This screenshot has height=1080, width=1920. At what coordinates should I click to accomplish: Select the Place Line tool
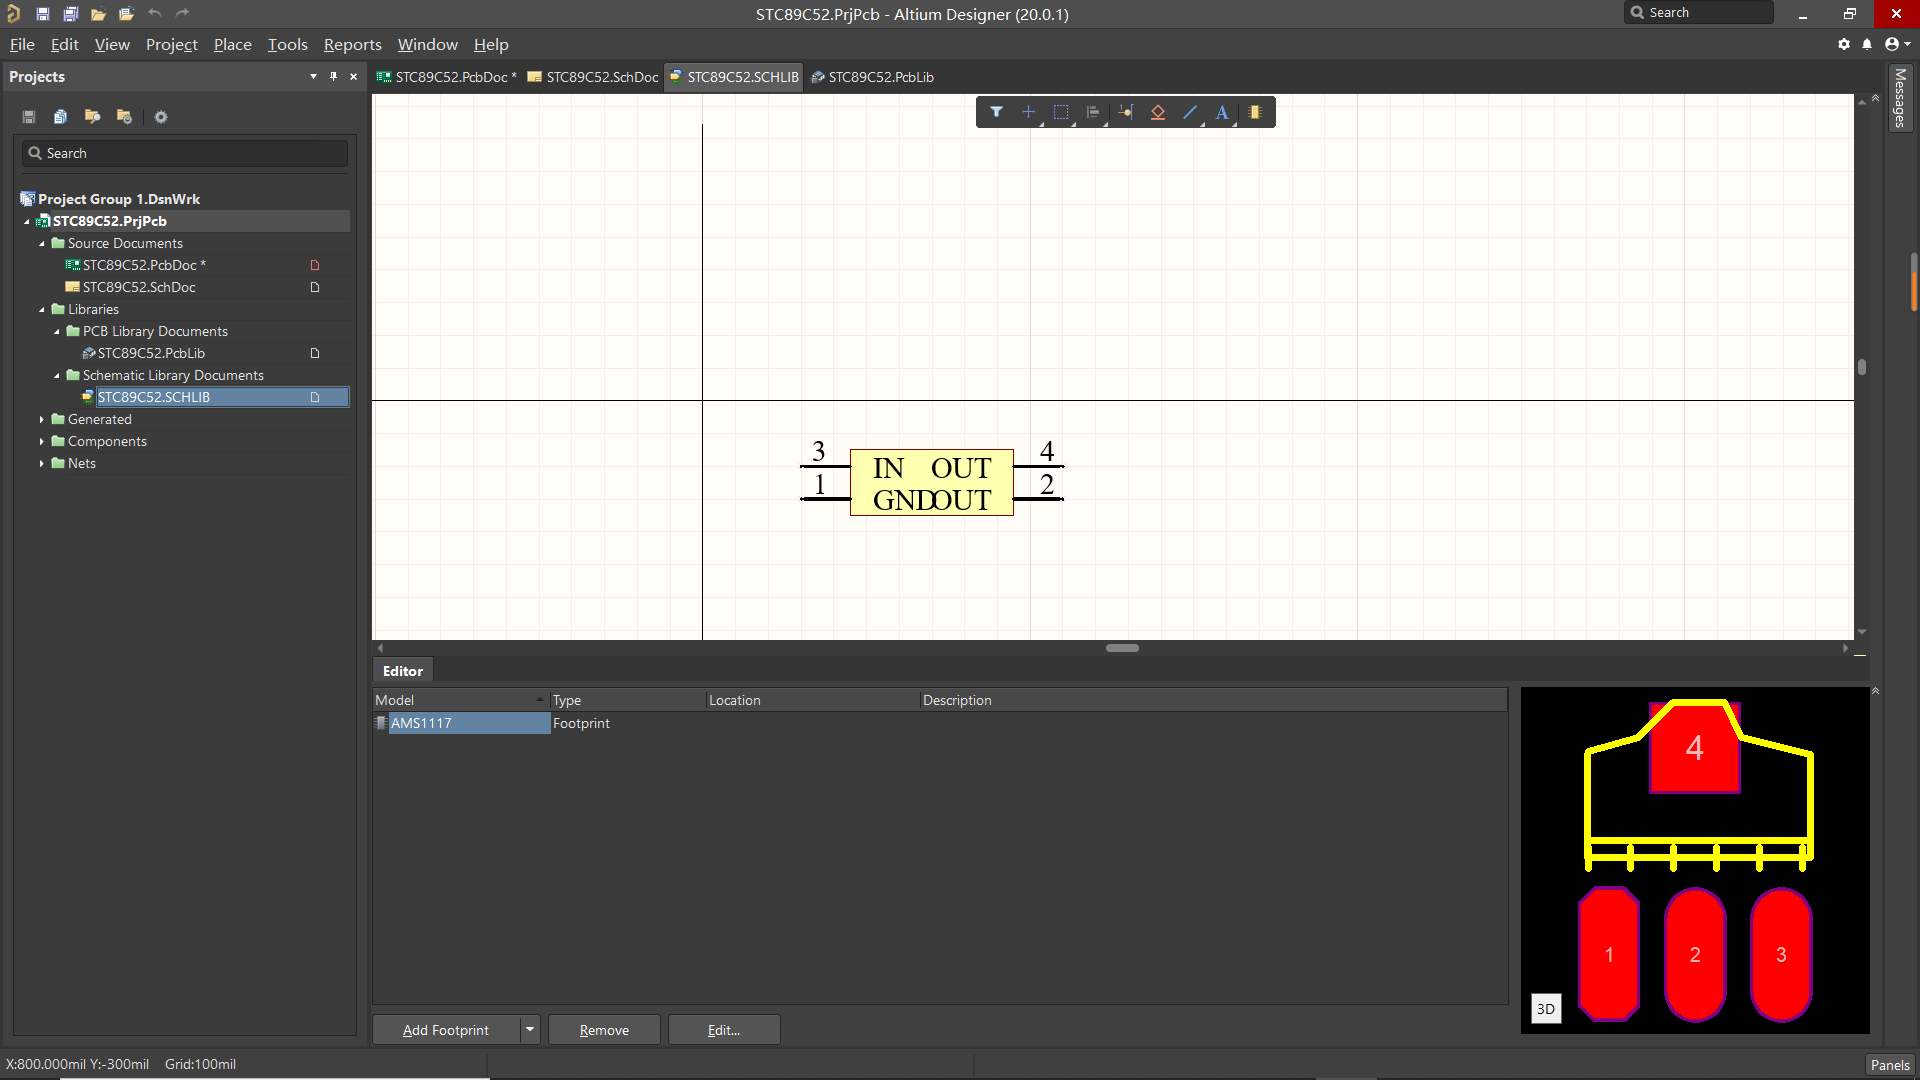click(x=1190, y=112)
